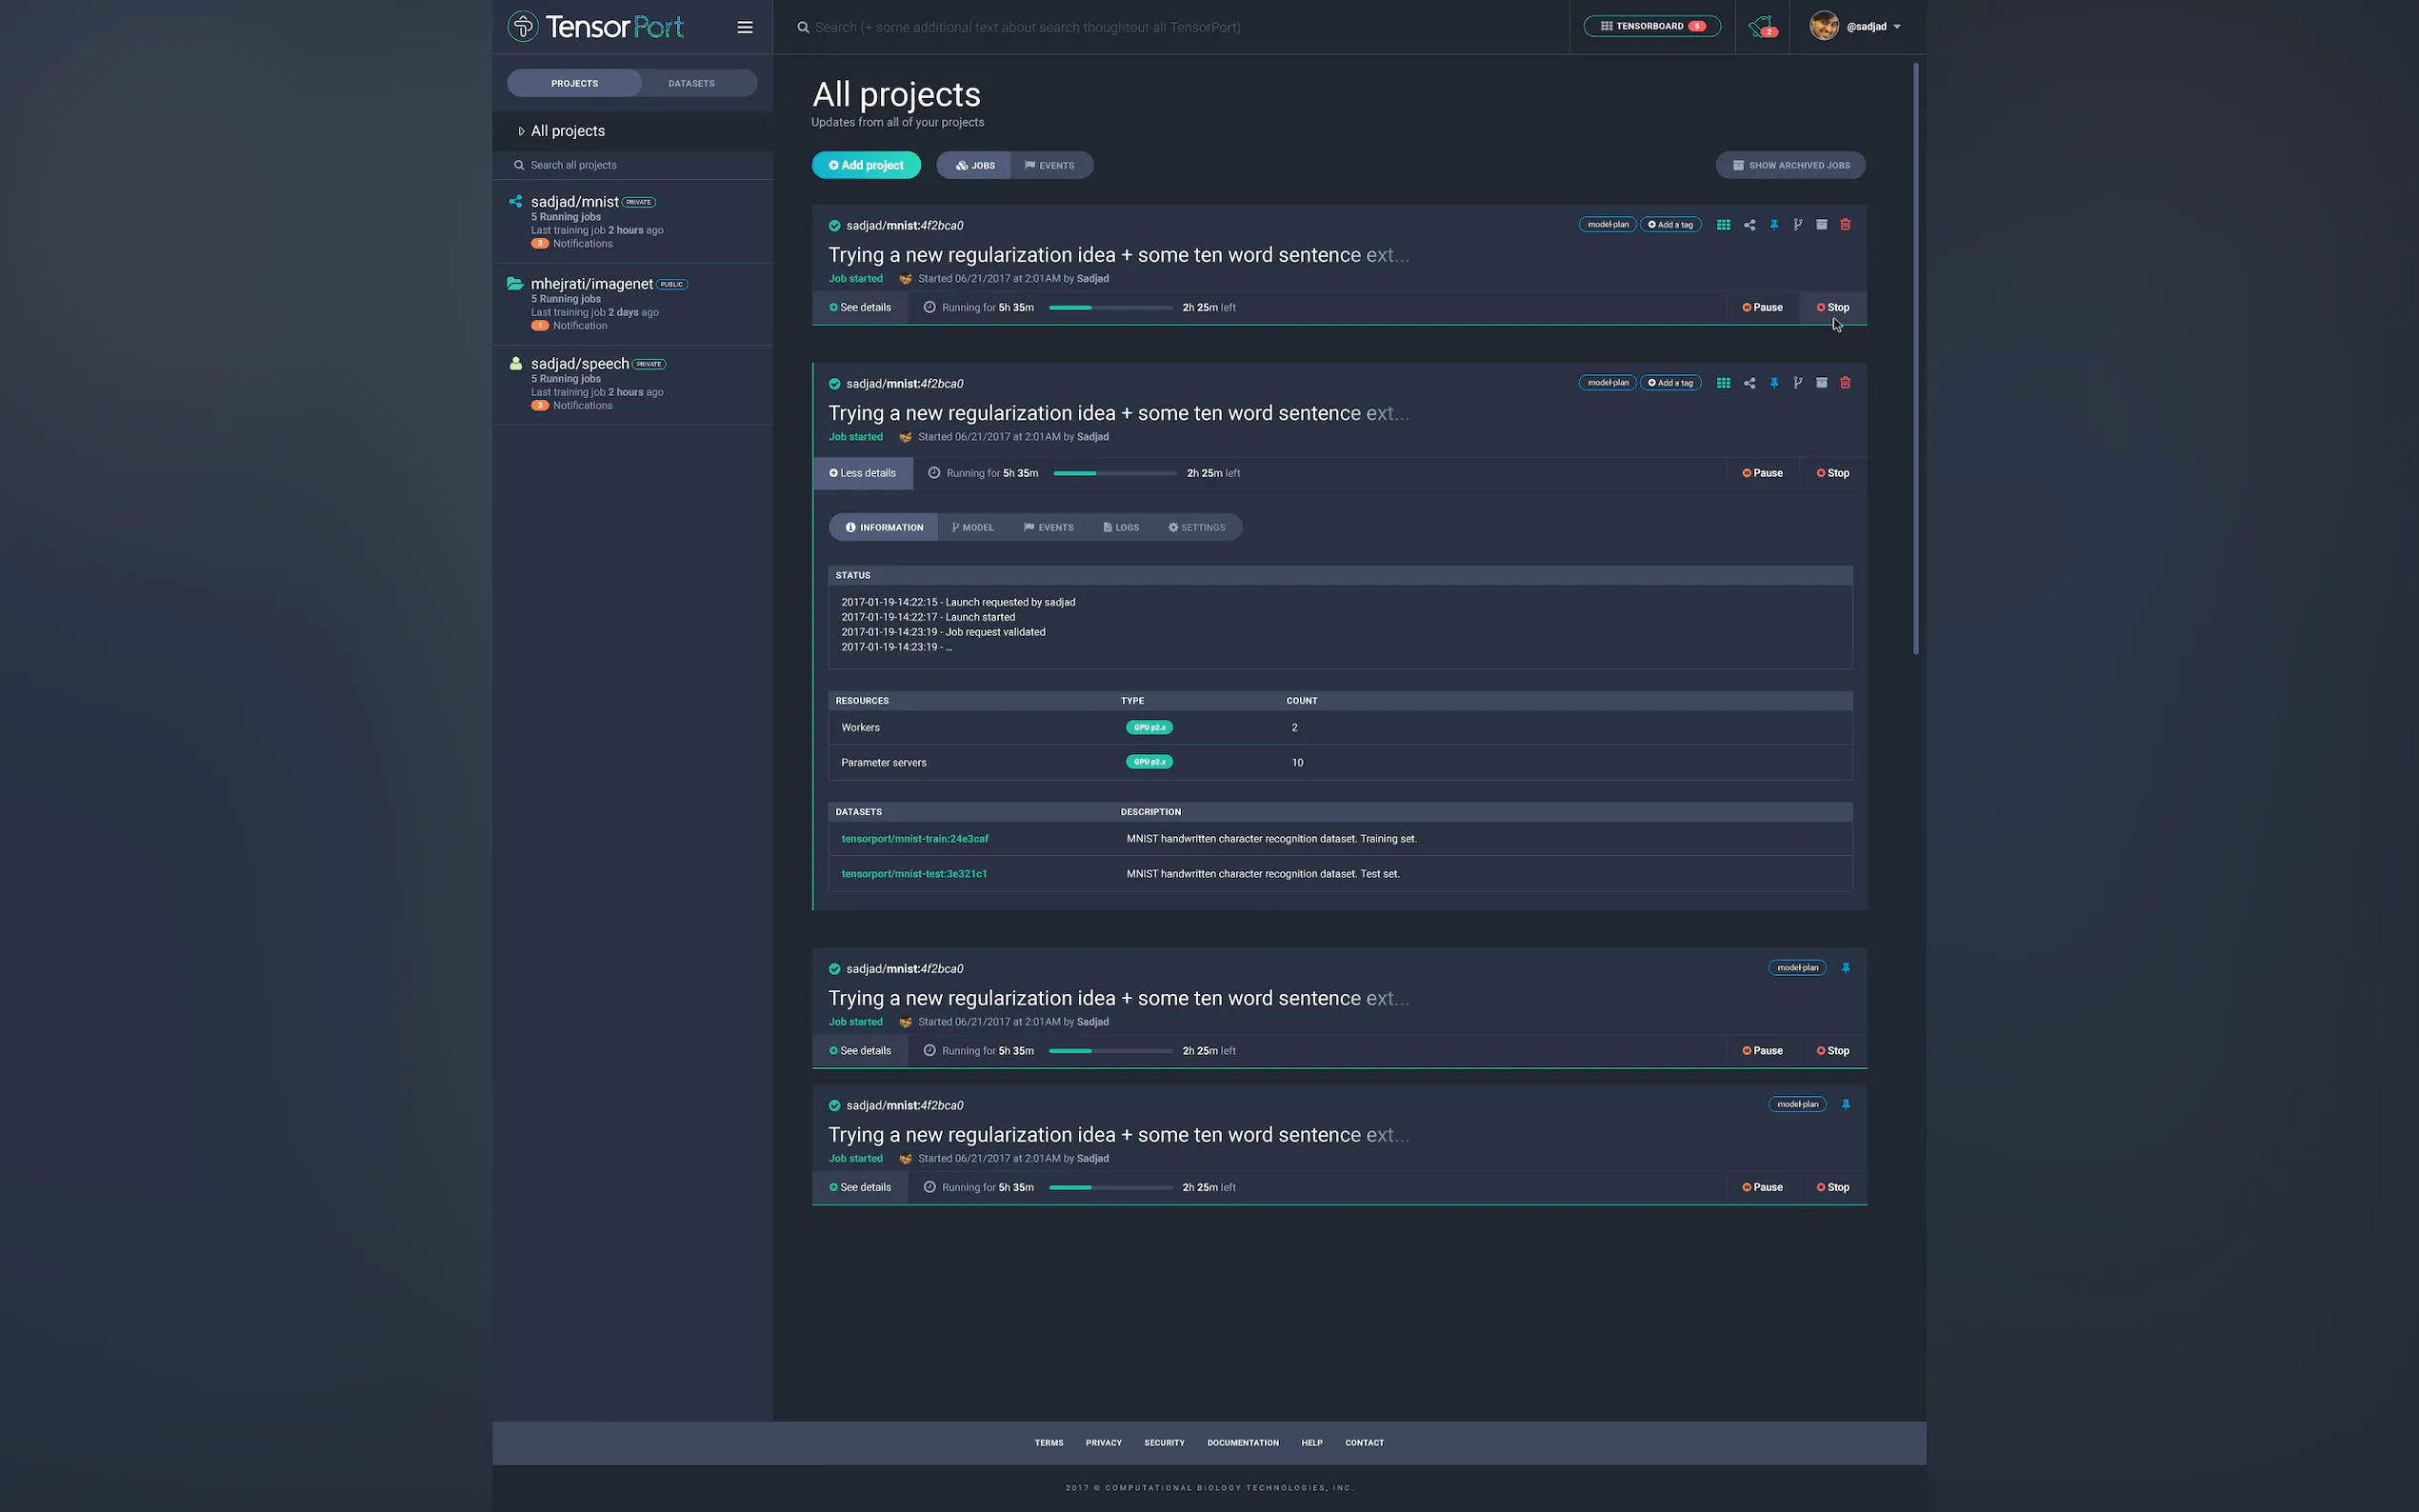Click the TensorBoard button in top bar

(1651, 26)
